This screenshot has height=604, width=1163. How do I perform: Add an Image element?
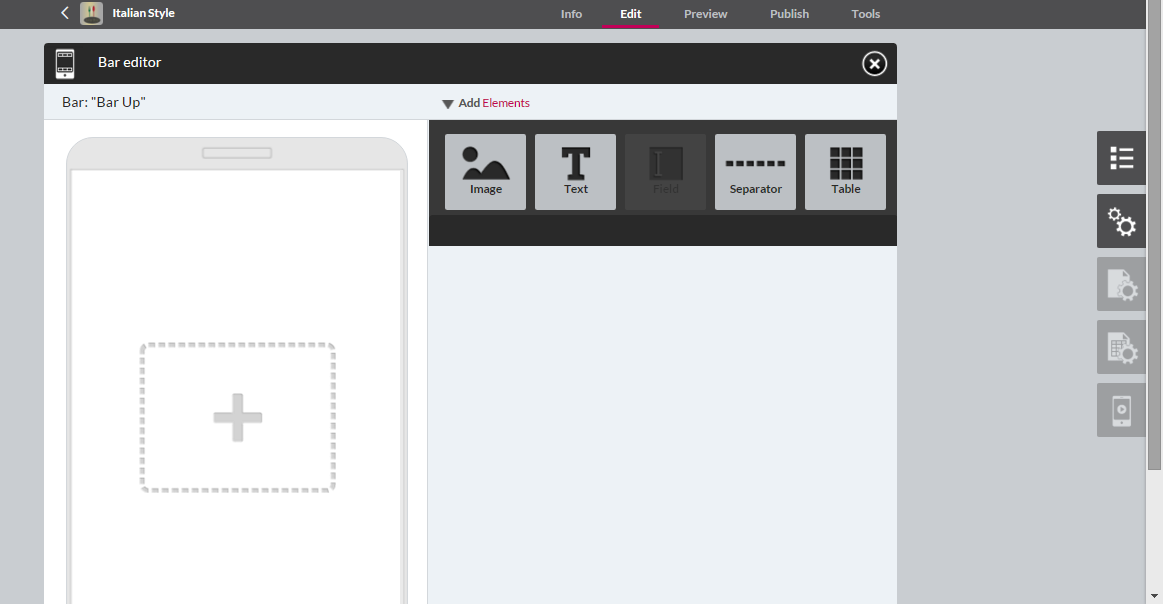485,172
